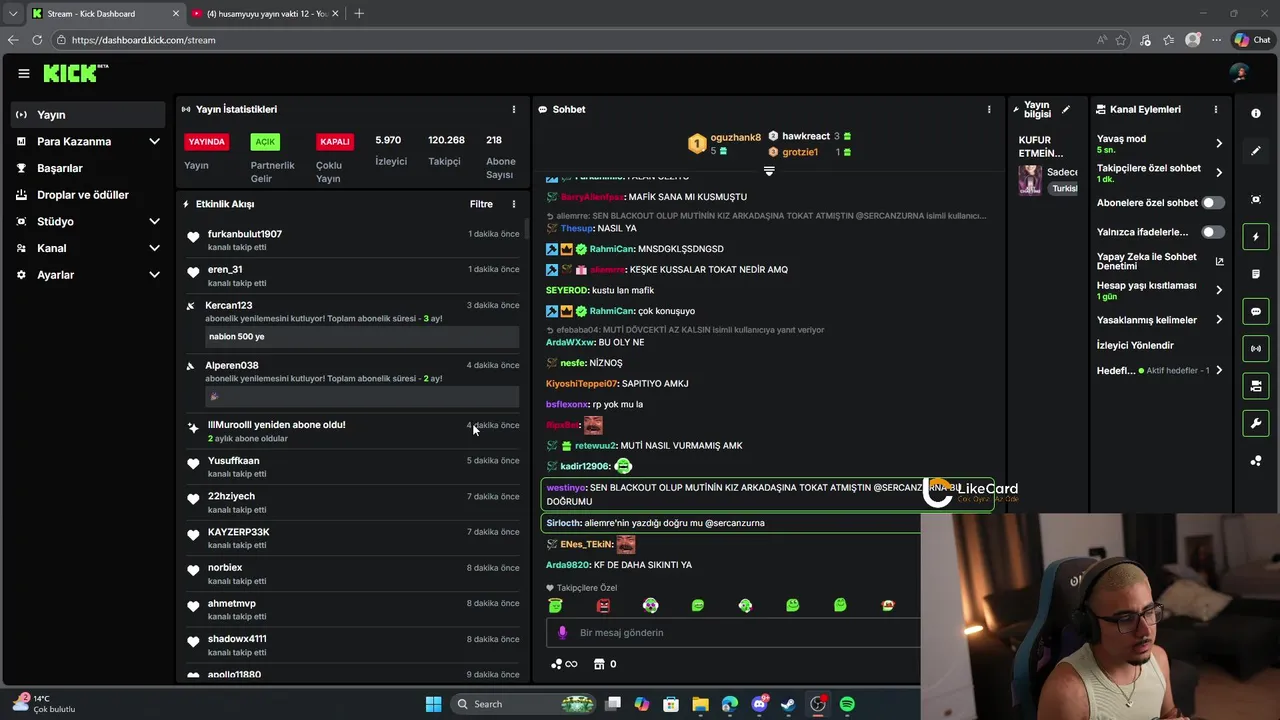This screenshot has height=720, width=1280.
Task: Open Copilot Chat button
Action: tap(1252, 40)
